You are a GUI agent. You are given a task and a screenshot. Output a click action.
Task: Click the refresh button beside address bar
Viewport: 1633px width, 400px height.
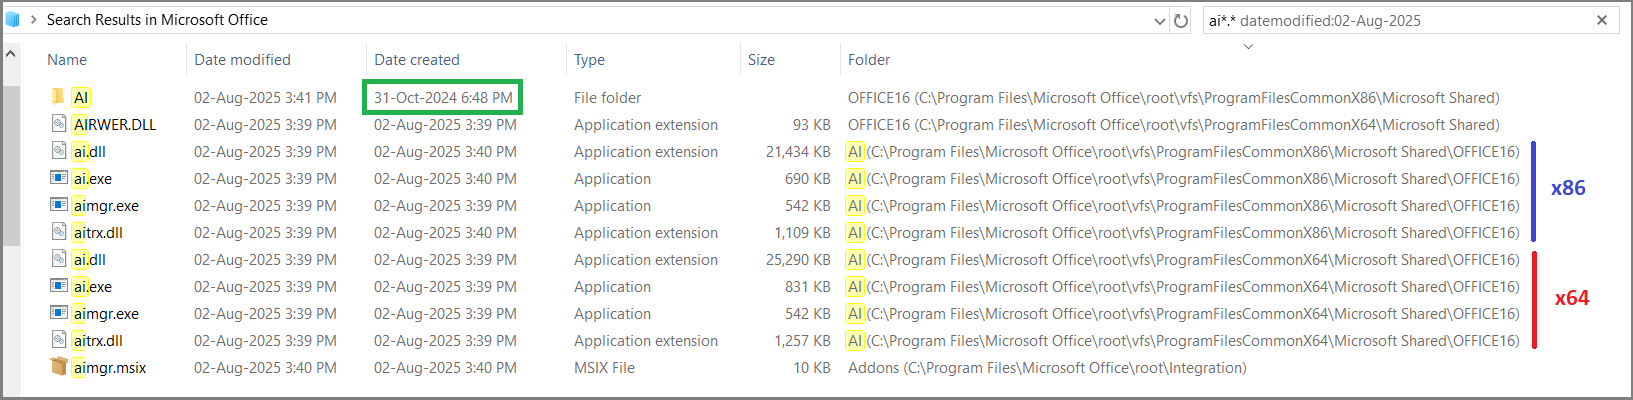coord(1181,20)
